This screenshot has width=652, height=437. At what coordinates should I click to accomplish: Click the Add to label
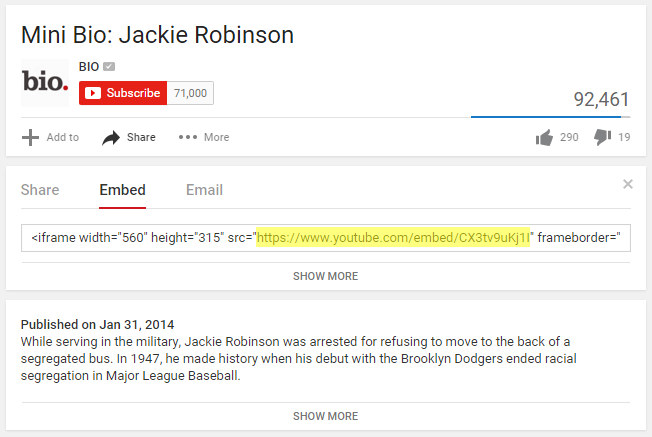62,137
